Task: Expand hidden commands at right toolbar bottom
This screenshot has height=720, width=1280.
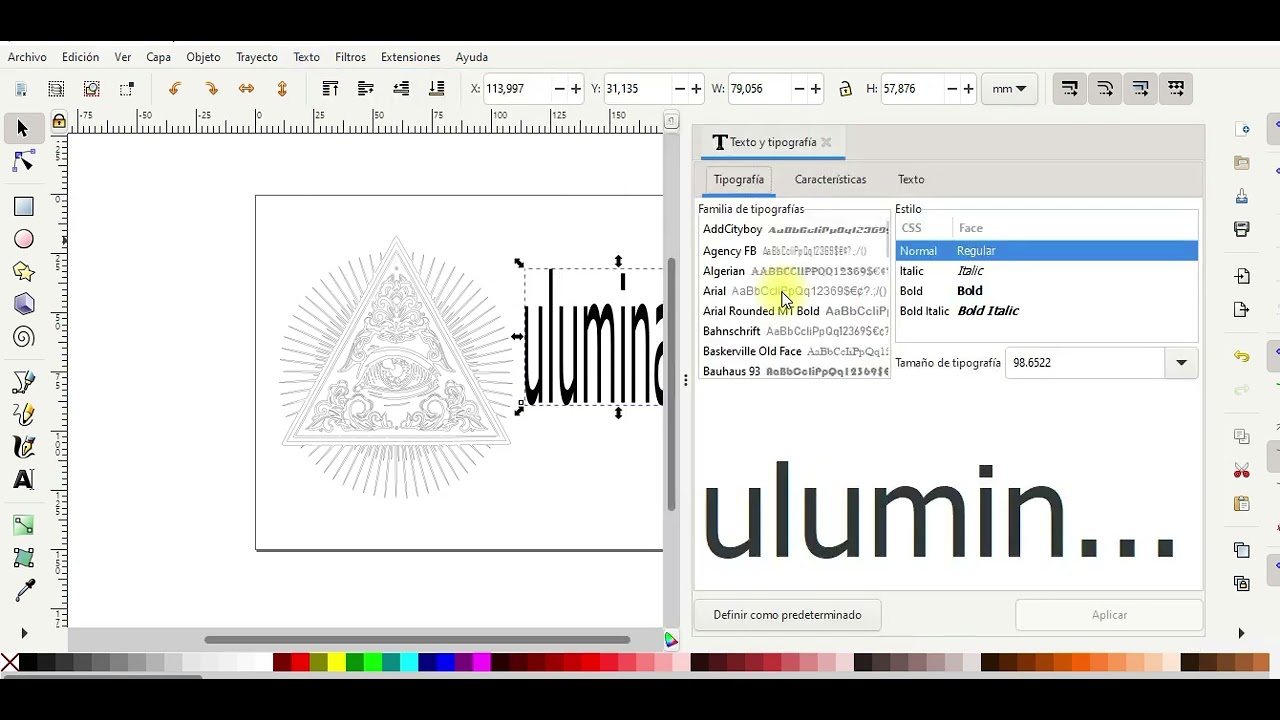Action: coord(1241,633)
